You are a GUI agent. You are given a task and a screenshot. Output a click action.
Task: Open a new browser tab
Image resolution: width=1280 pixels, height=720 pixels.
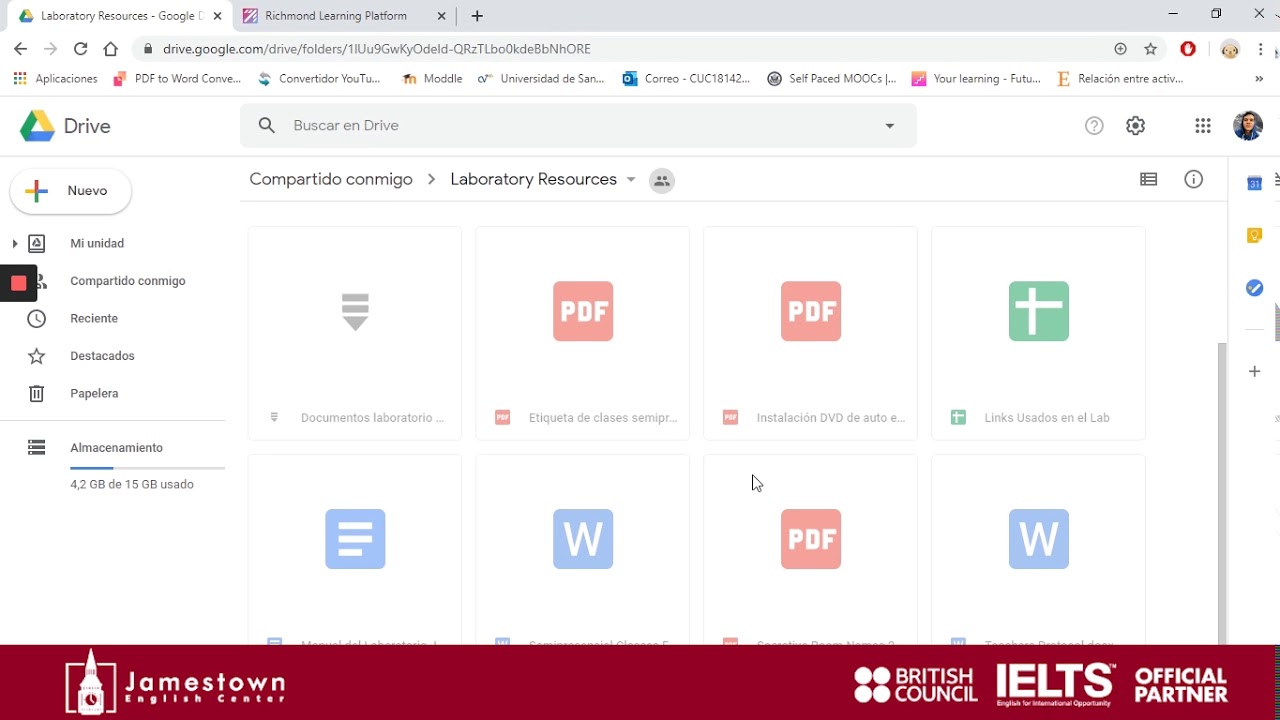[x=477, y=16]
